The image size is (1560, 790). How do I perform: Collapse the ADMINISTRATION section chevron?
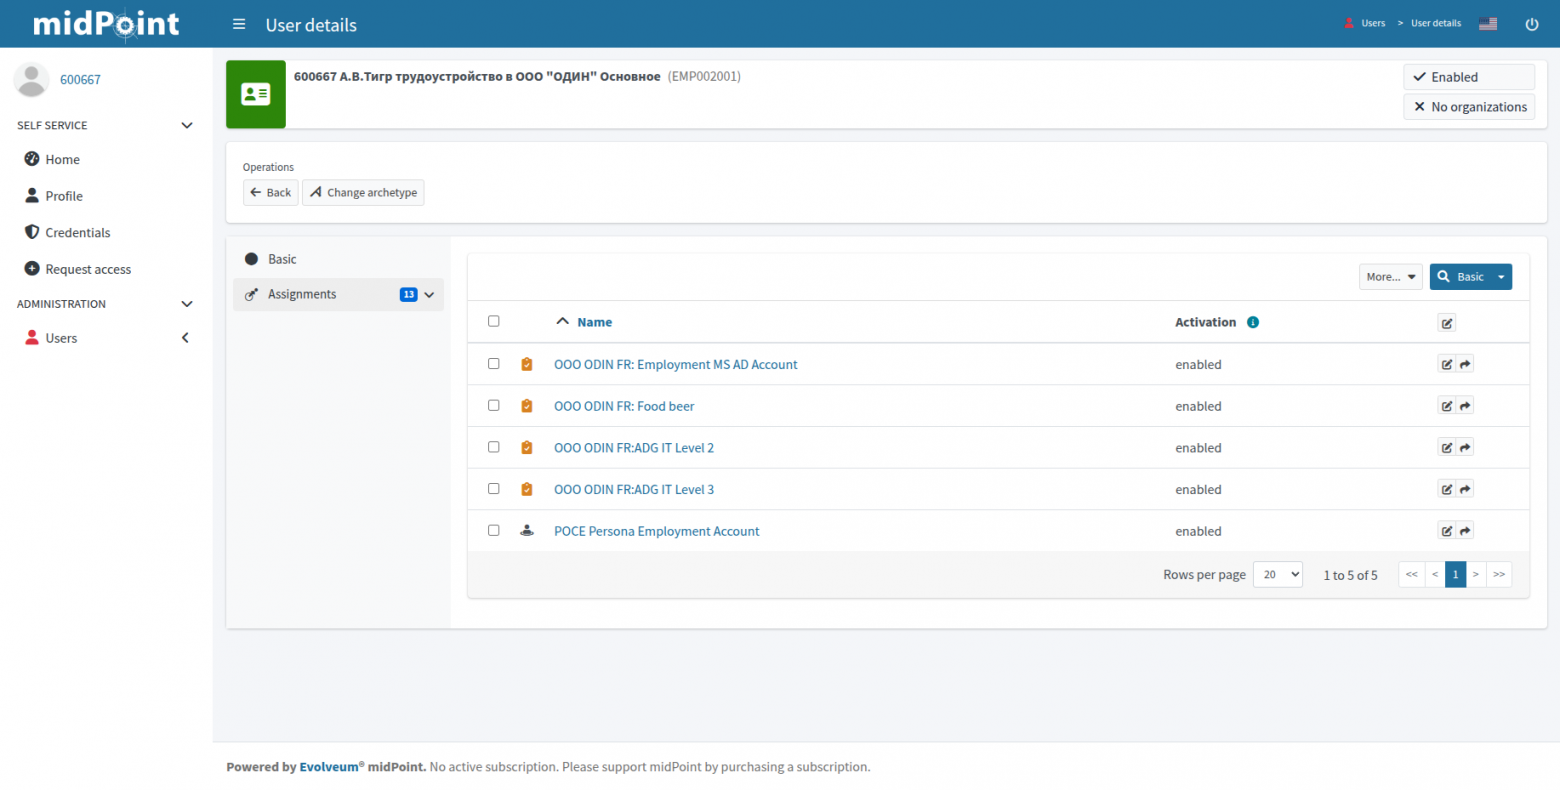[186, 303]
